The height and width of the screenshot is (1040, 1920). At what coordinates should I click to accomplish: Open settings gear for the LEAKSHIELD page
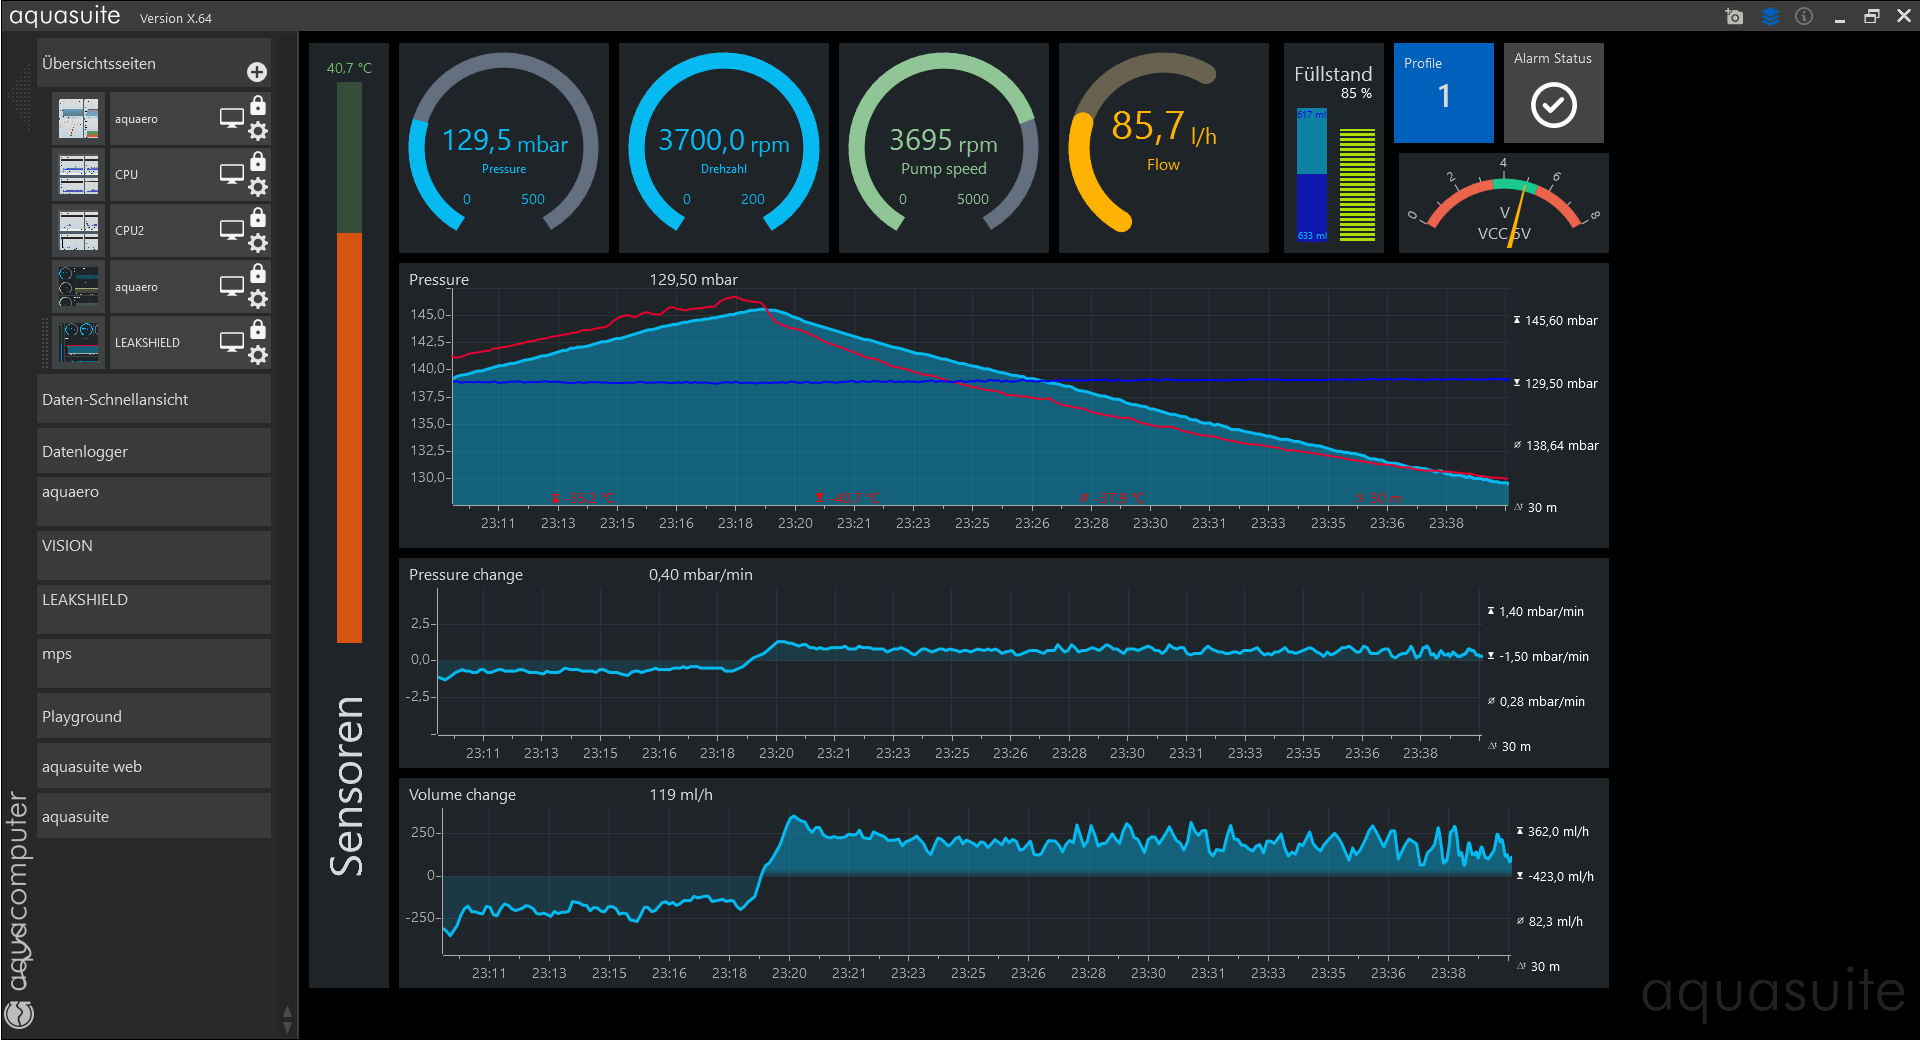258,355
